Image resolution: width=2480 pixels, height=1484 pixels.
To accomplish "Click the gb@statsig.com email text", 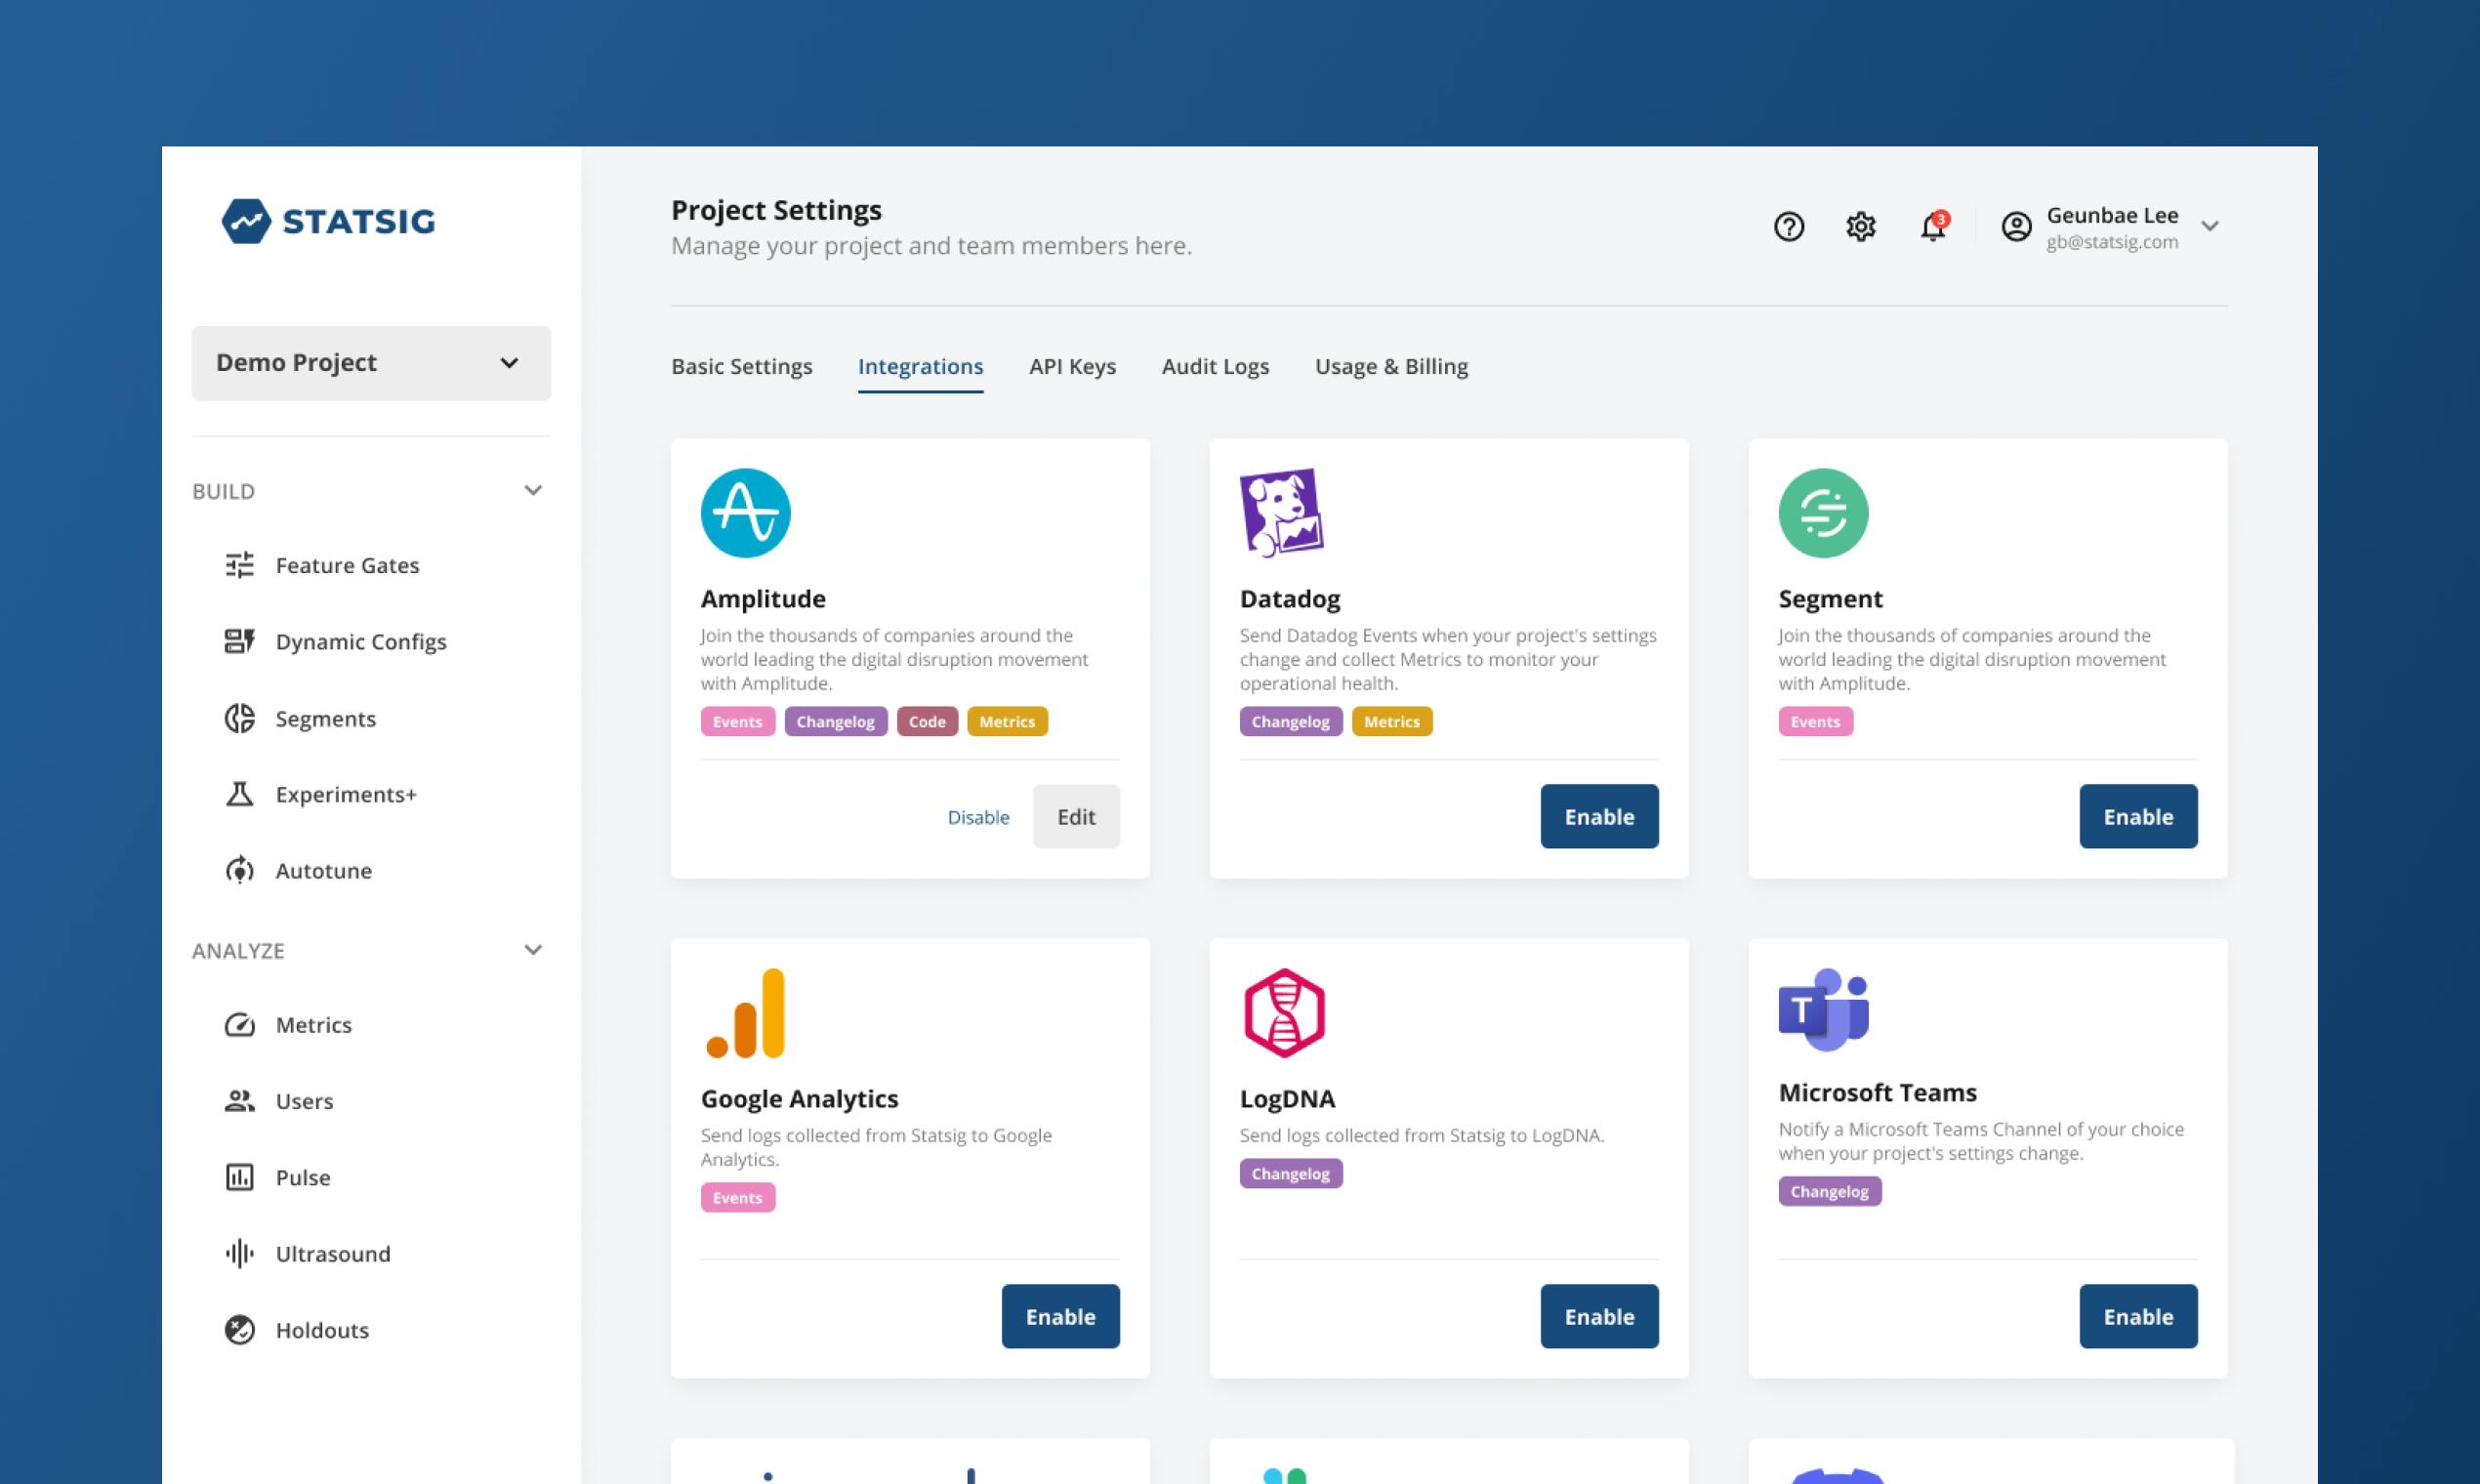I will click(x=2112, y=242).
